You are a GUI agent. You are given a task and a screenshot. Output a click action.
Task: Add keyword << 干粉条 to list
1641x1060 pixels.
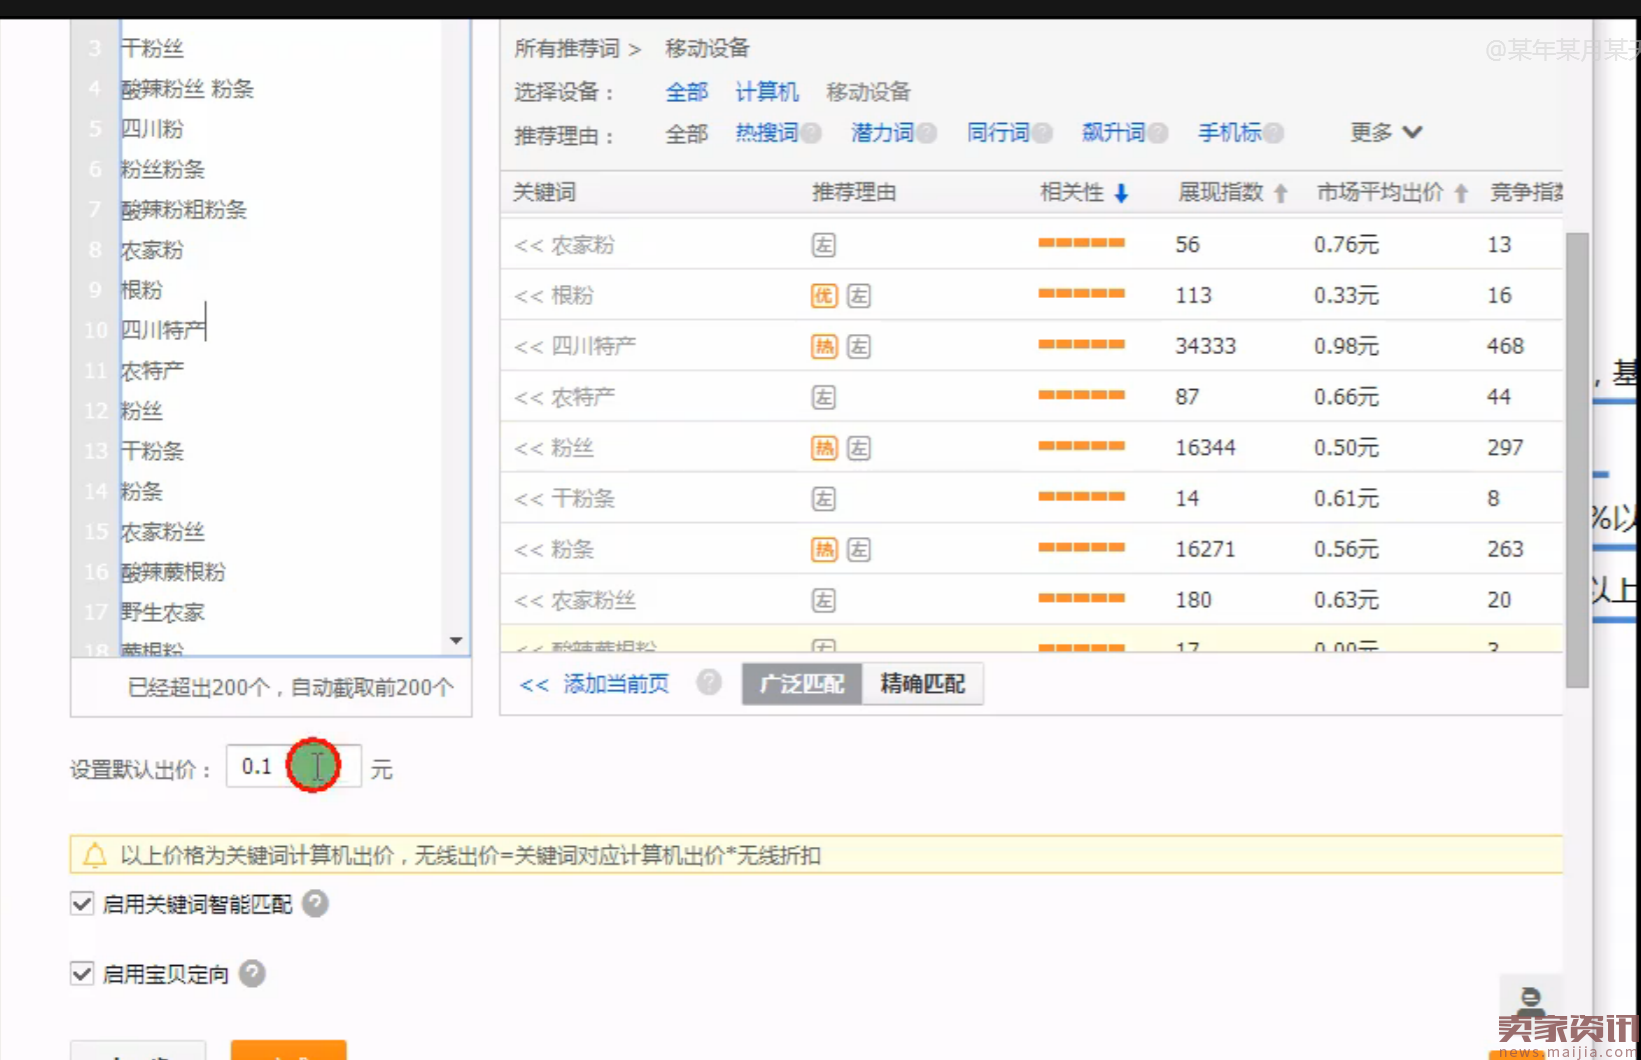[564, 499]
